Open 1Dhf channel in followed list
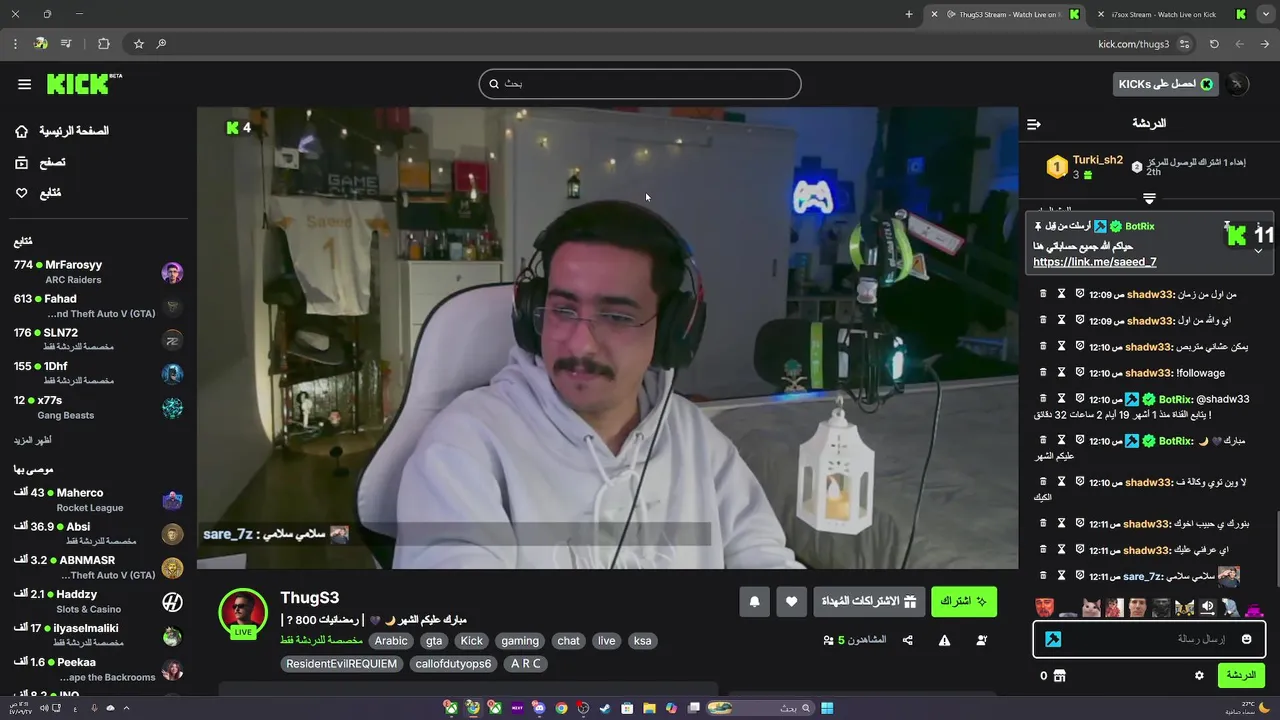Screen dimensions: 1280x720 click(97, 374)
